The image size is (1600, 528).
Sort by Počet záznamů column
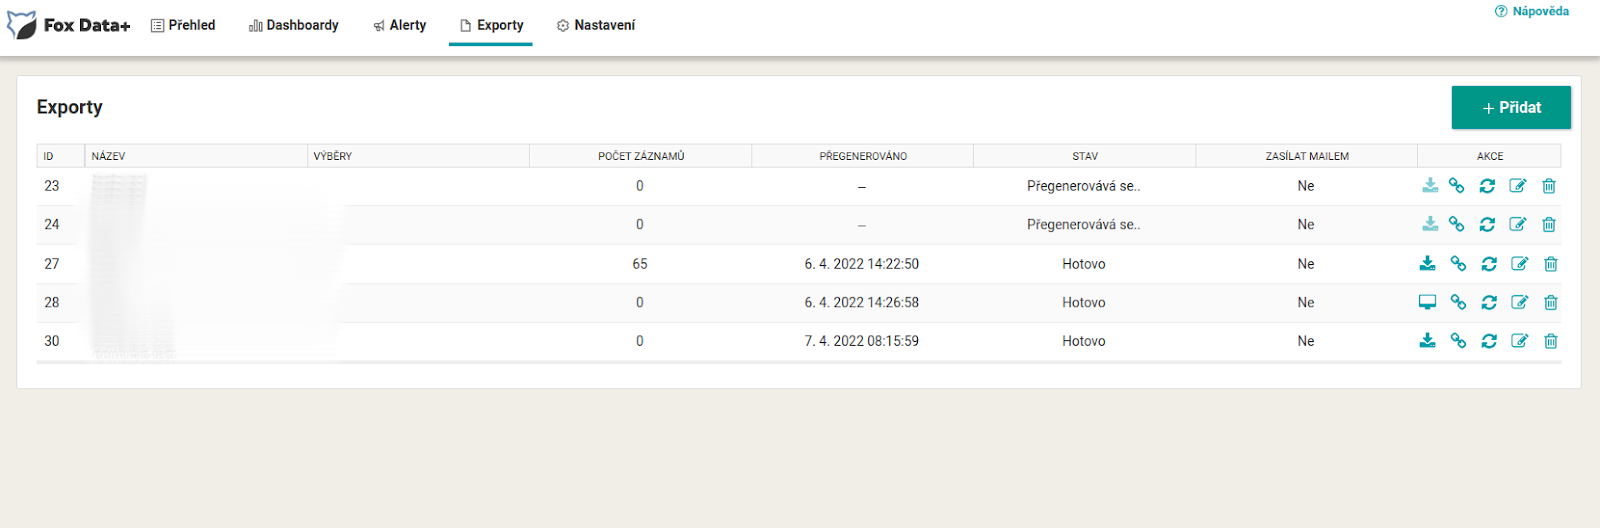(x=641, y=156)
